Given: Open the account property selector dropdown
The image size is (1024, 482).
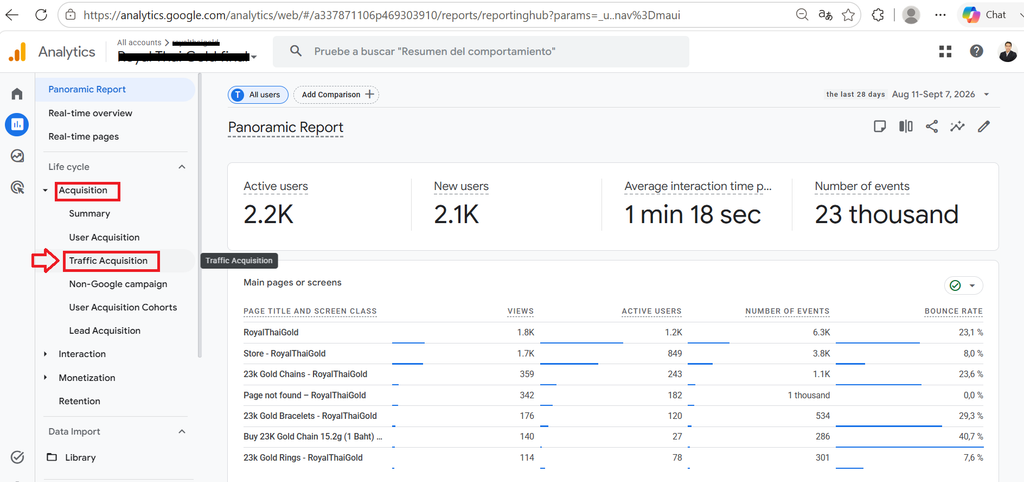Looking at the screenshot, I should click(x=253, y=57).
